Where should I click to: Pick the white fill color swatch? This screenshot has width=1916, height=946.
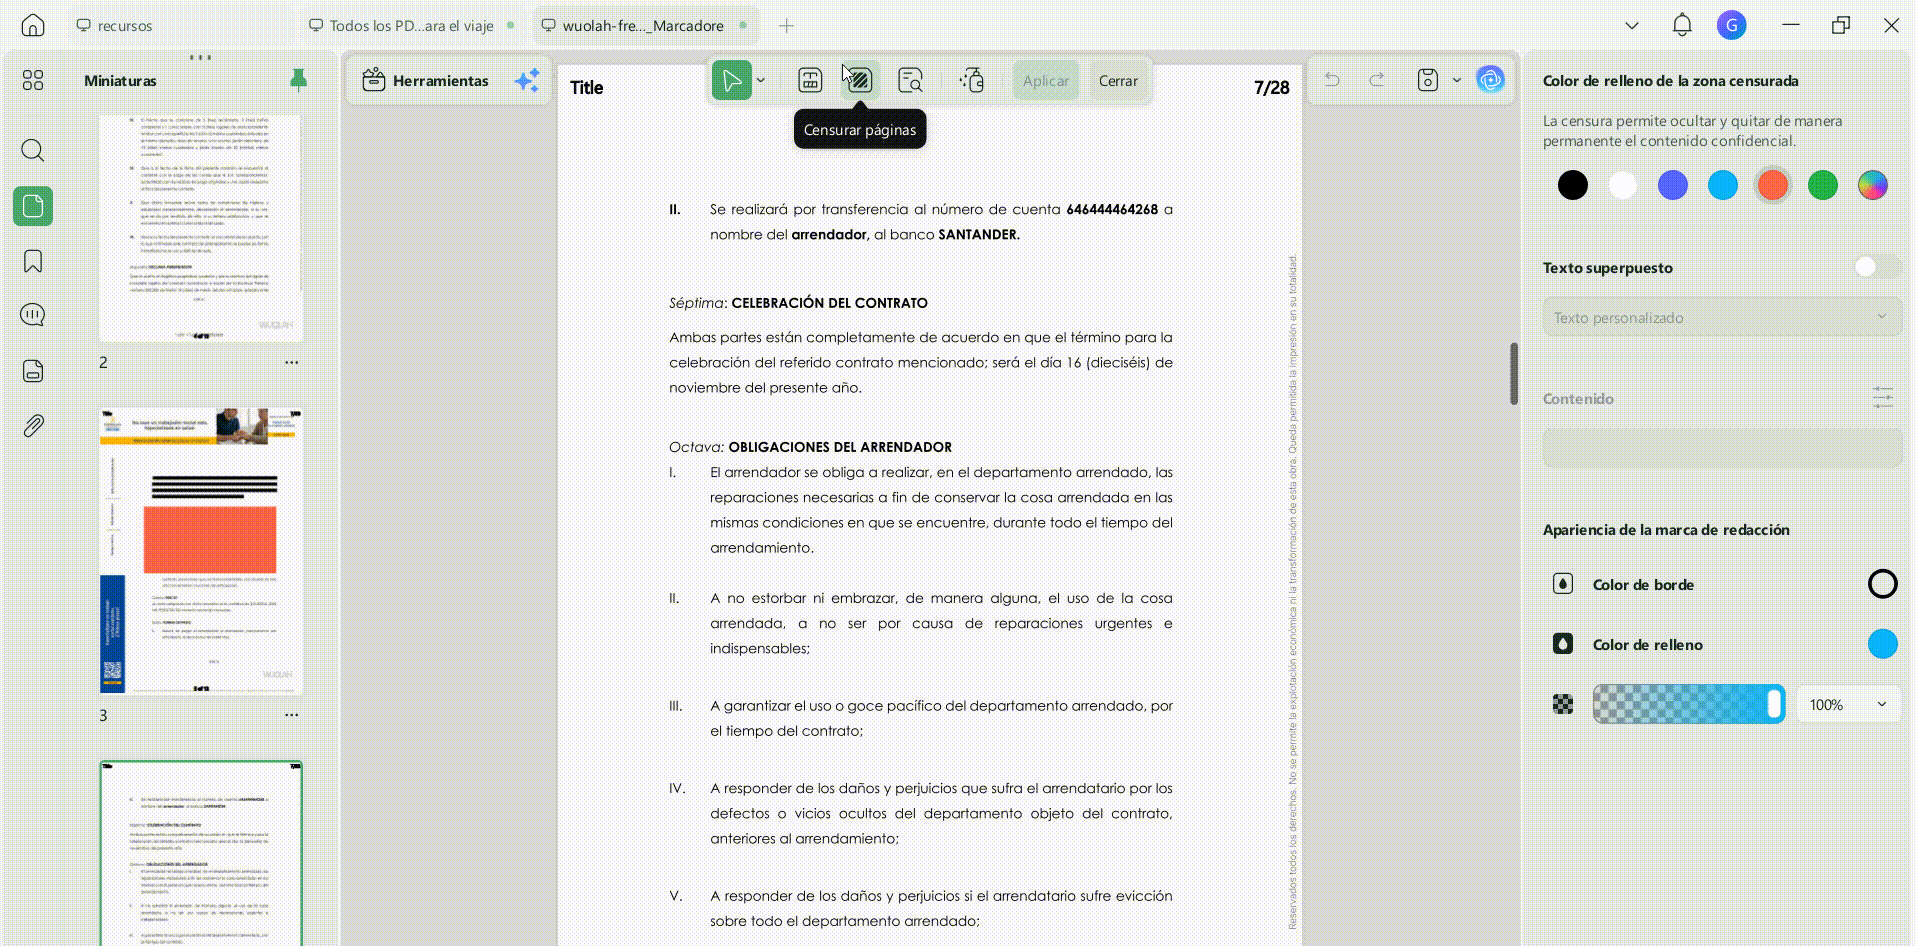click(1623, 185)
